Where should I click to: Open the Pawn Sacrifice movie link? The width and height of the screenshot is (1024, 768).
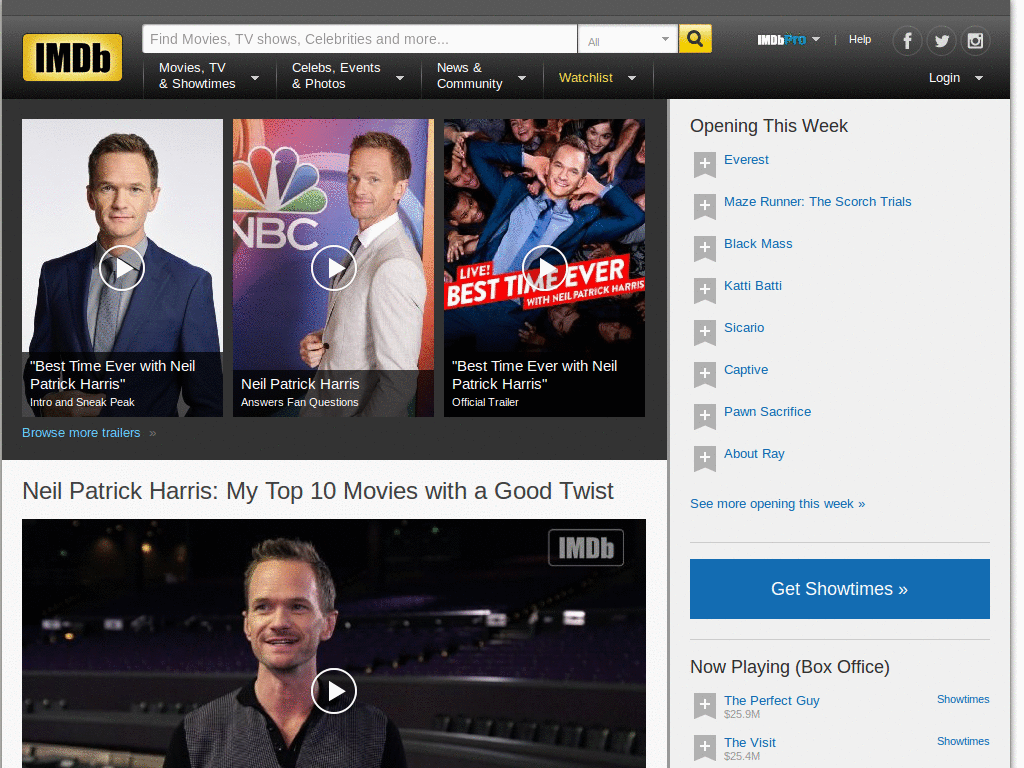point(767,411)
